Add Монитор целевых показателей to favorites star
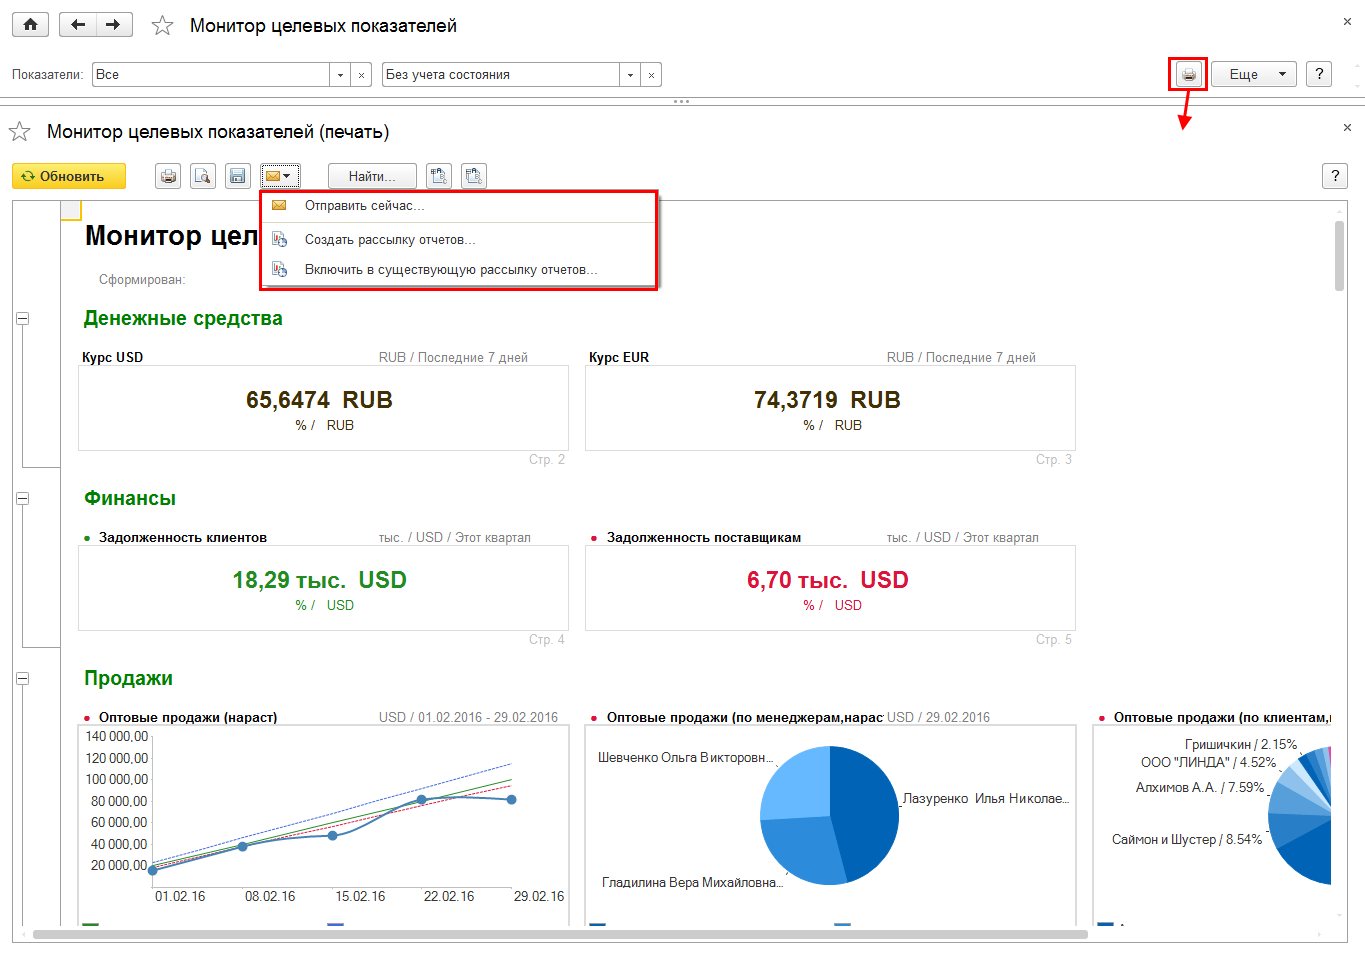1365x955 pixels. tap(162, 26)
